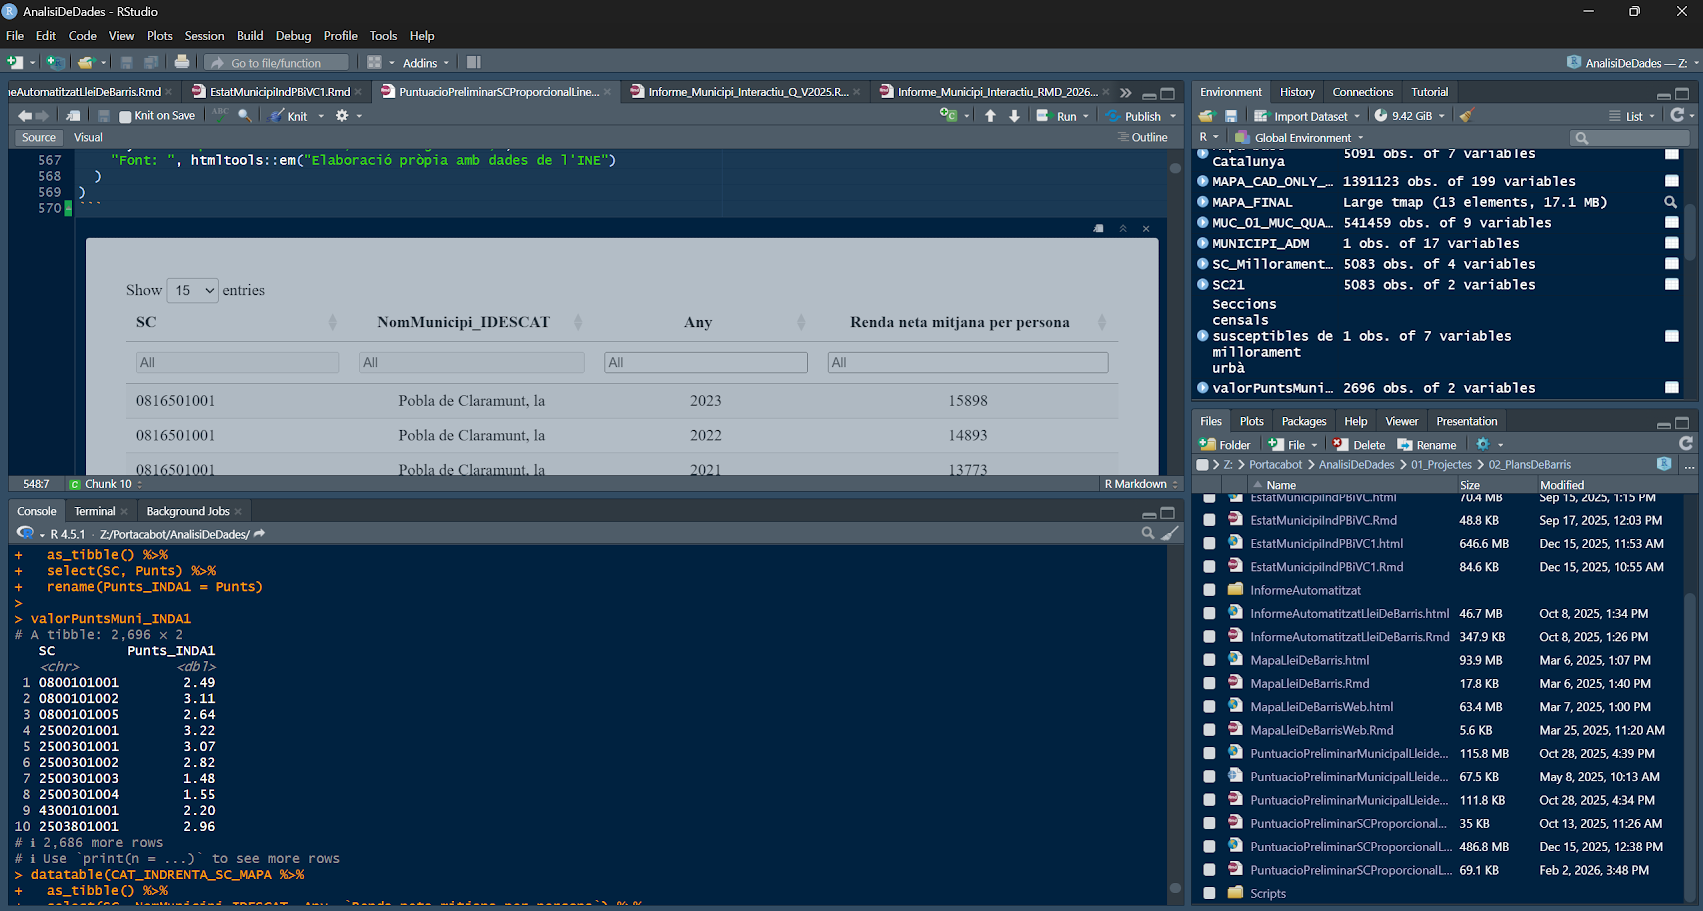The height and width of the screenshot is (911, 1703).
Task: Click the Rename button in Files pane
Action: coord(1427,445)
